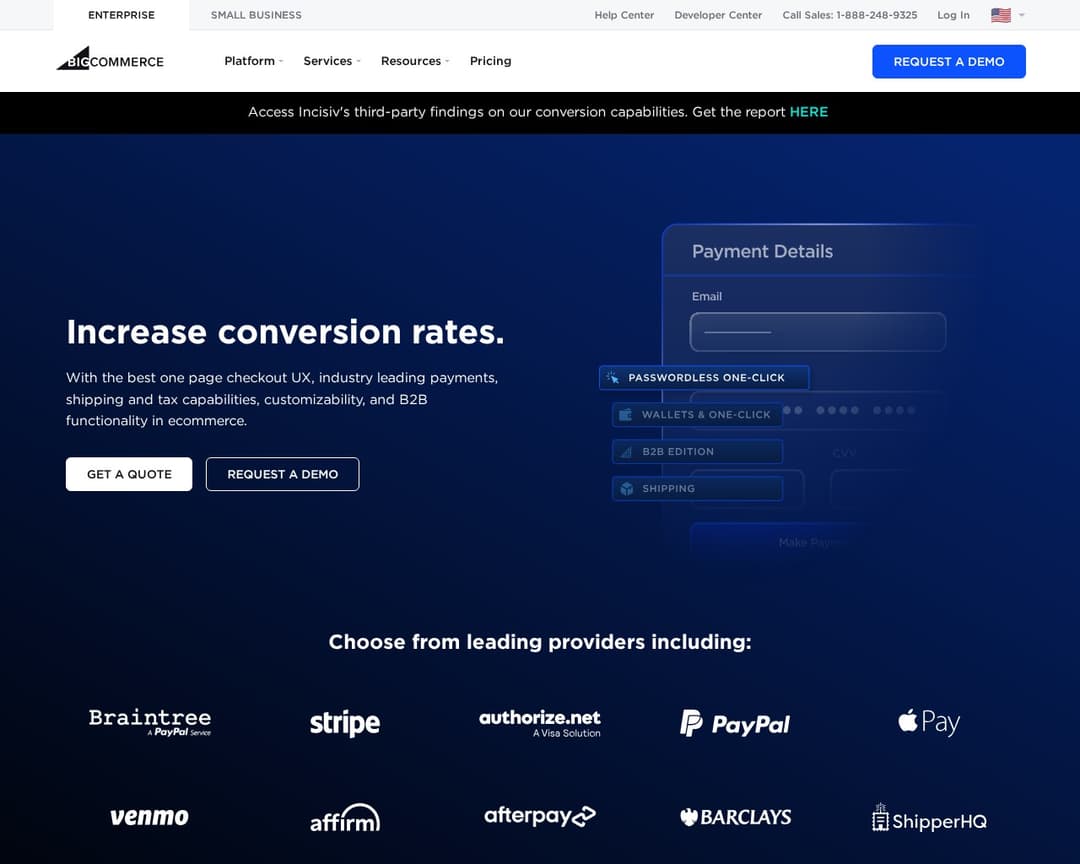
Task: Click the ShipperHQ logo
Action: 929,818
